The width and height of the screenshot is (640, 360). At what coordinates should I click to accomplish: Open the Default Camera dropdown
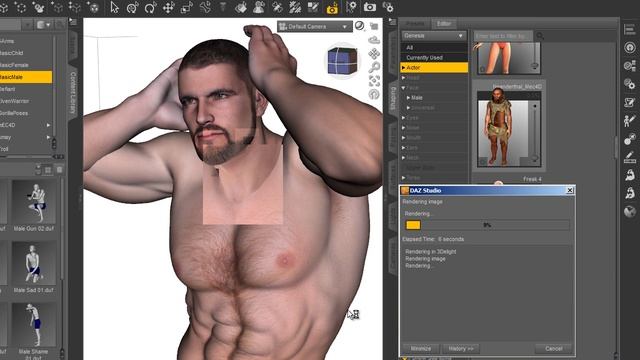click(x=315, y=27)
